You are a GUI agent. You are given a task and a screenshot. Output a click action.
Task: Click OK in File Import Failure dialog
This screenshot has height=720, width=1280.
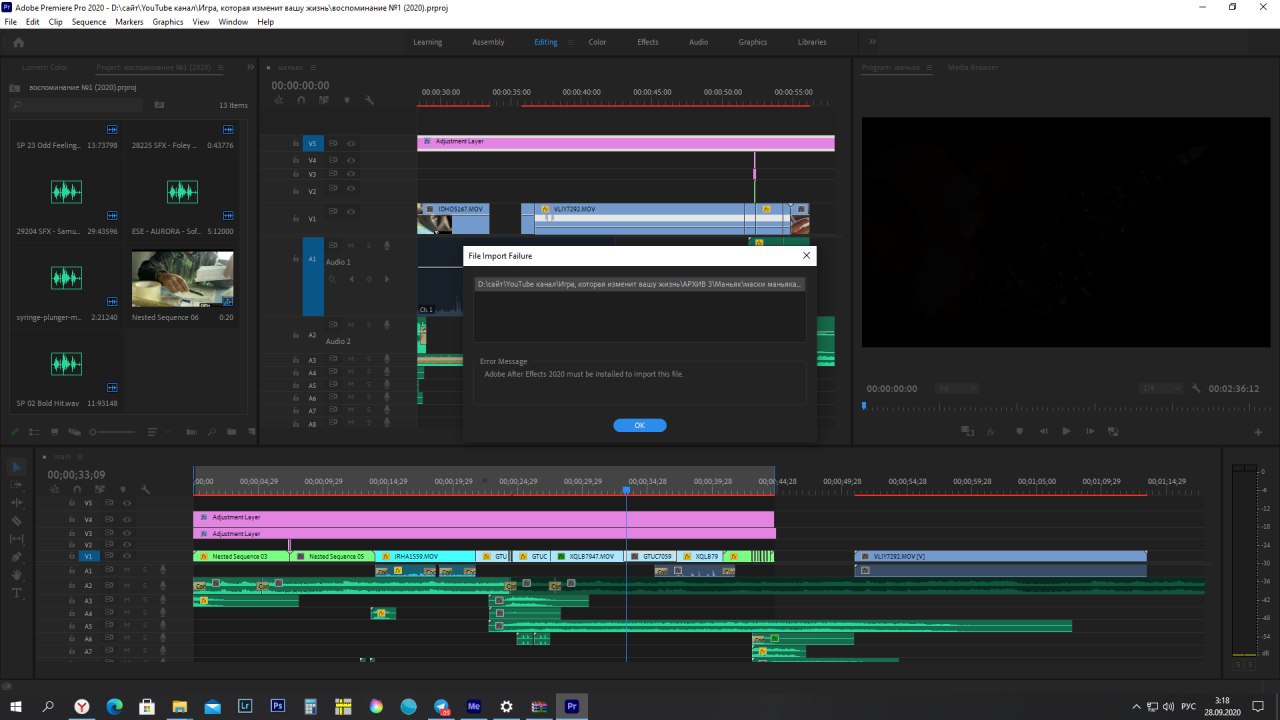(640, 425)
